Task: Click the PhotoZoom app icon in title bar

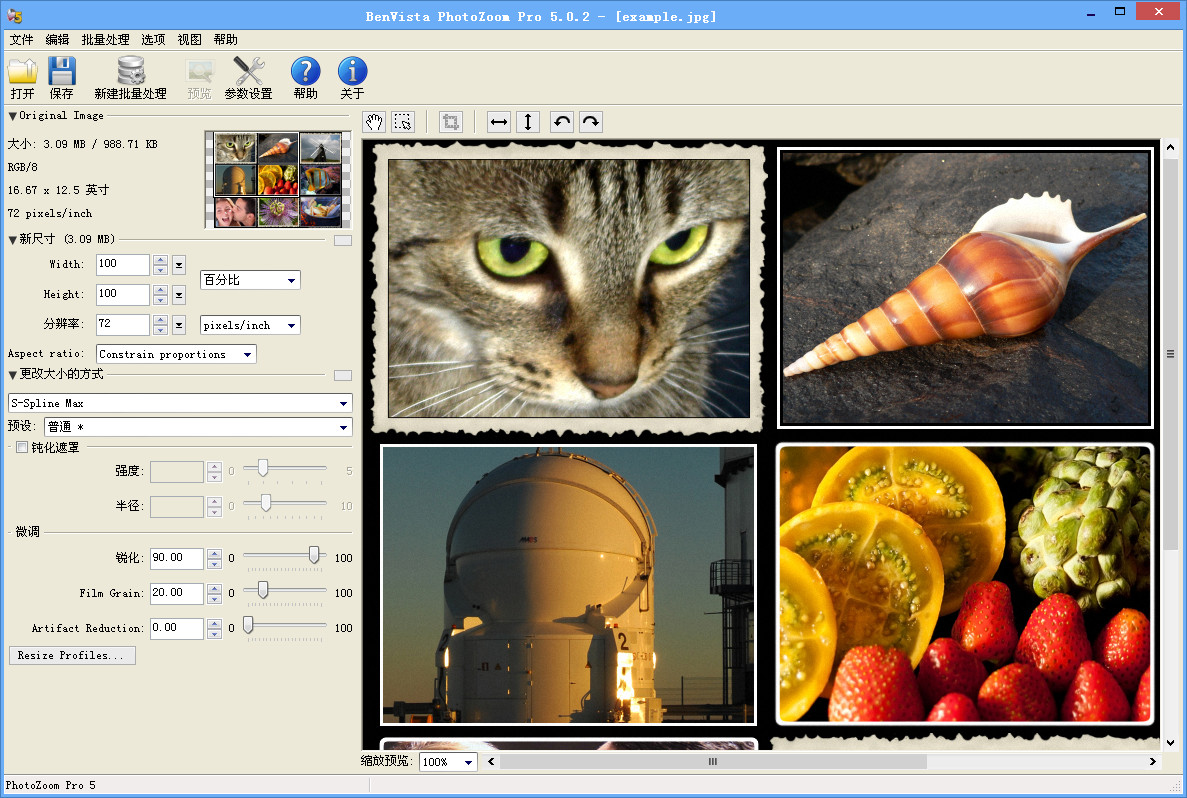Action: [15, 16]
